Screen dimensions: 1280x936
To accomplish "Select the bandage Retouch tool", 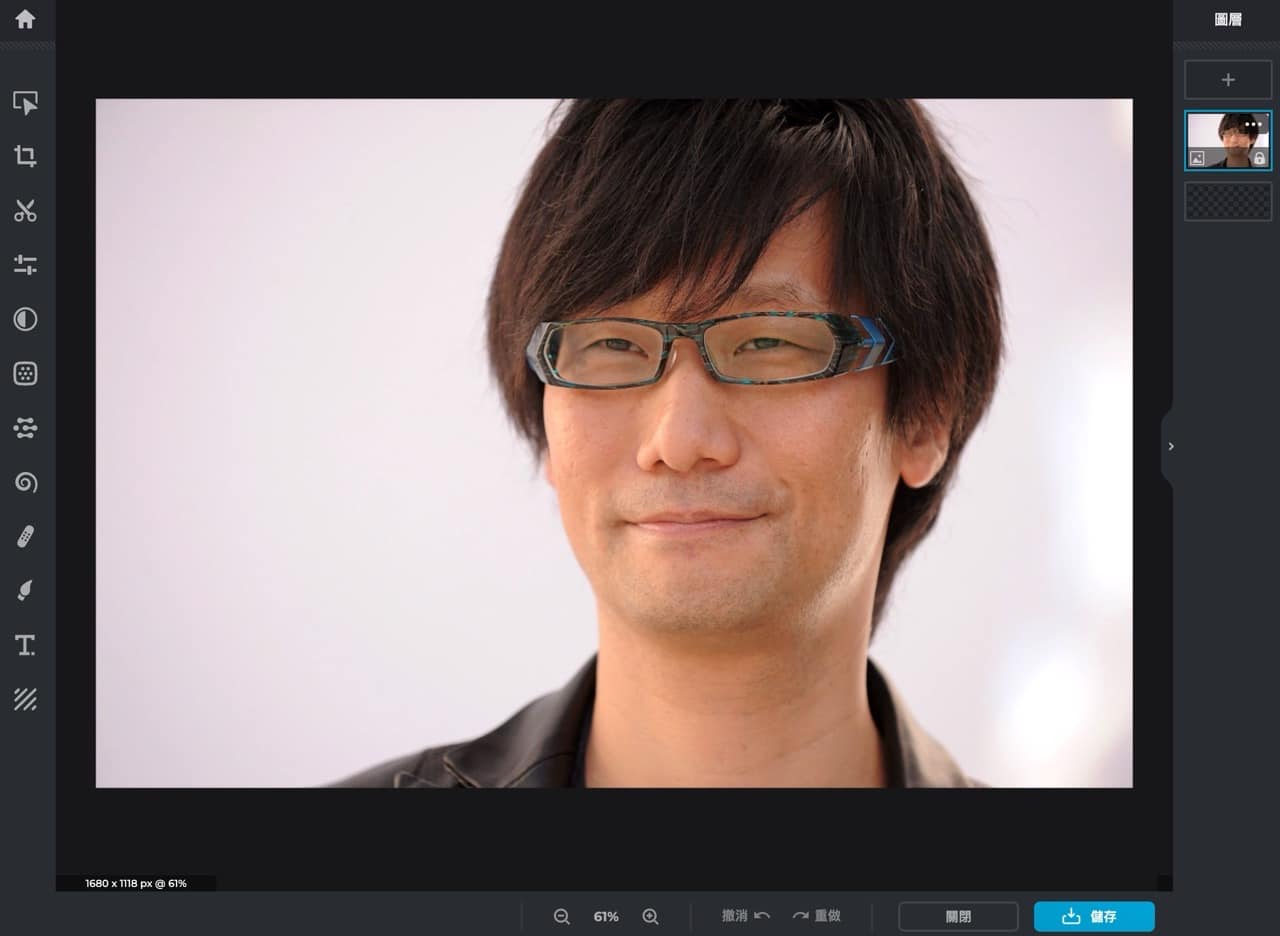I will coord(25,537).
